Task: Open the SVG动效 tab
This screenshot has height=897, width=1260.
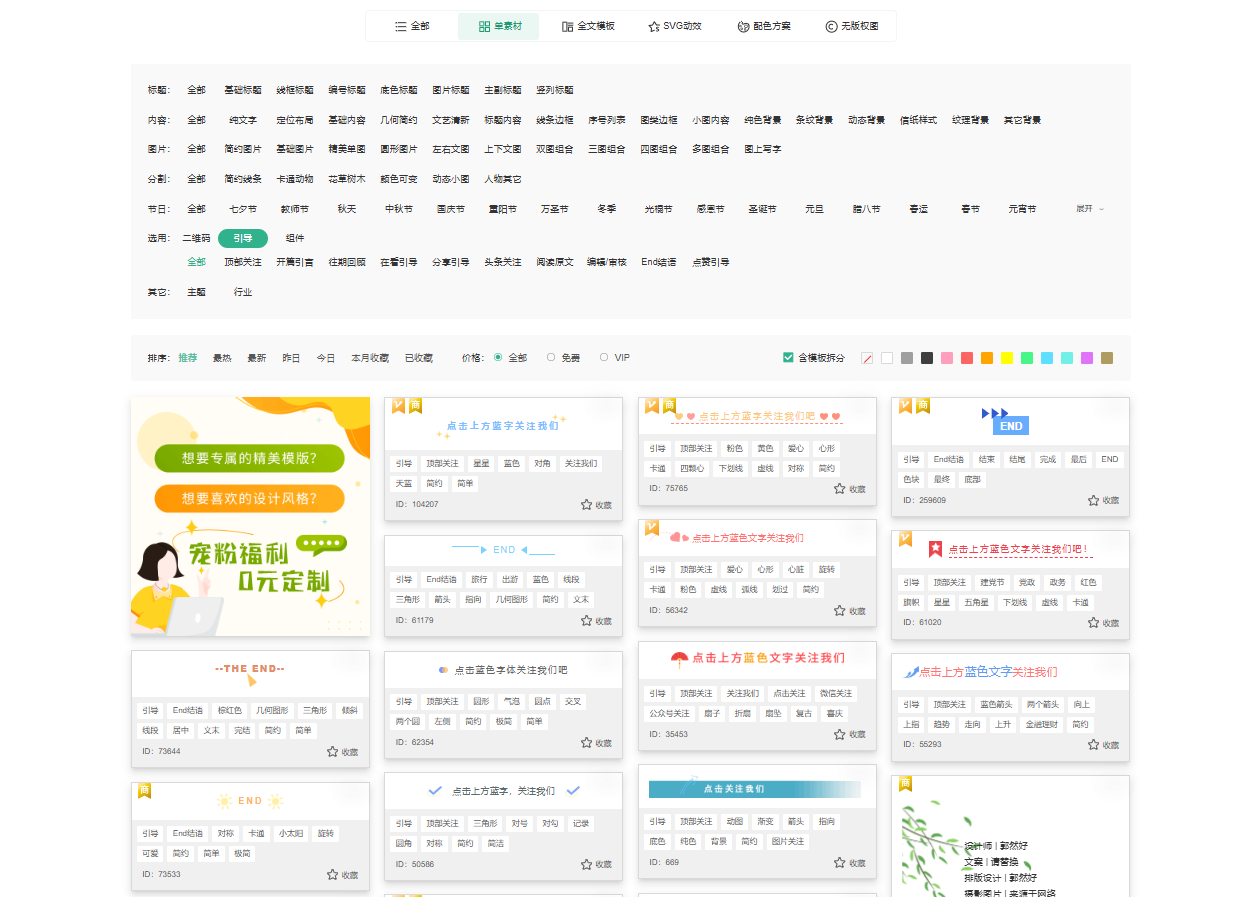Action: click(x=674, y=26)
